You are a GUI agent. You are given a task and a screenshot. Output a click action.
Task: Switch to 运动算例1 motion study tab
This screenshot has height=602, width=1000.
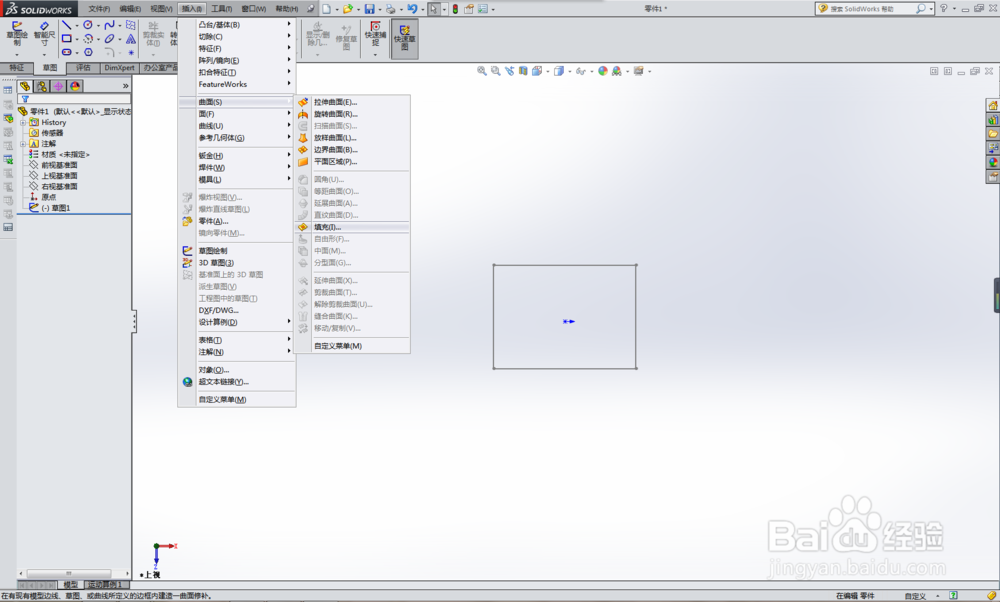[105, 585]
